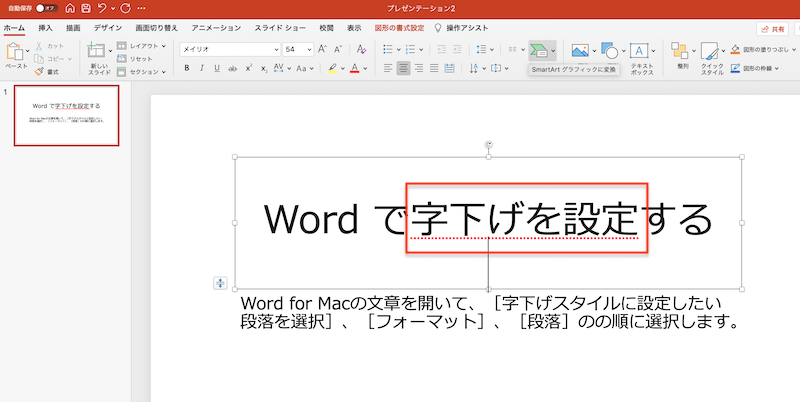Insert a テキストボックス text box

click(642, 59)
